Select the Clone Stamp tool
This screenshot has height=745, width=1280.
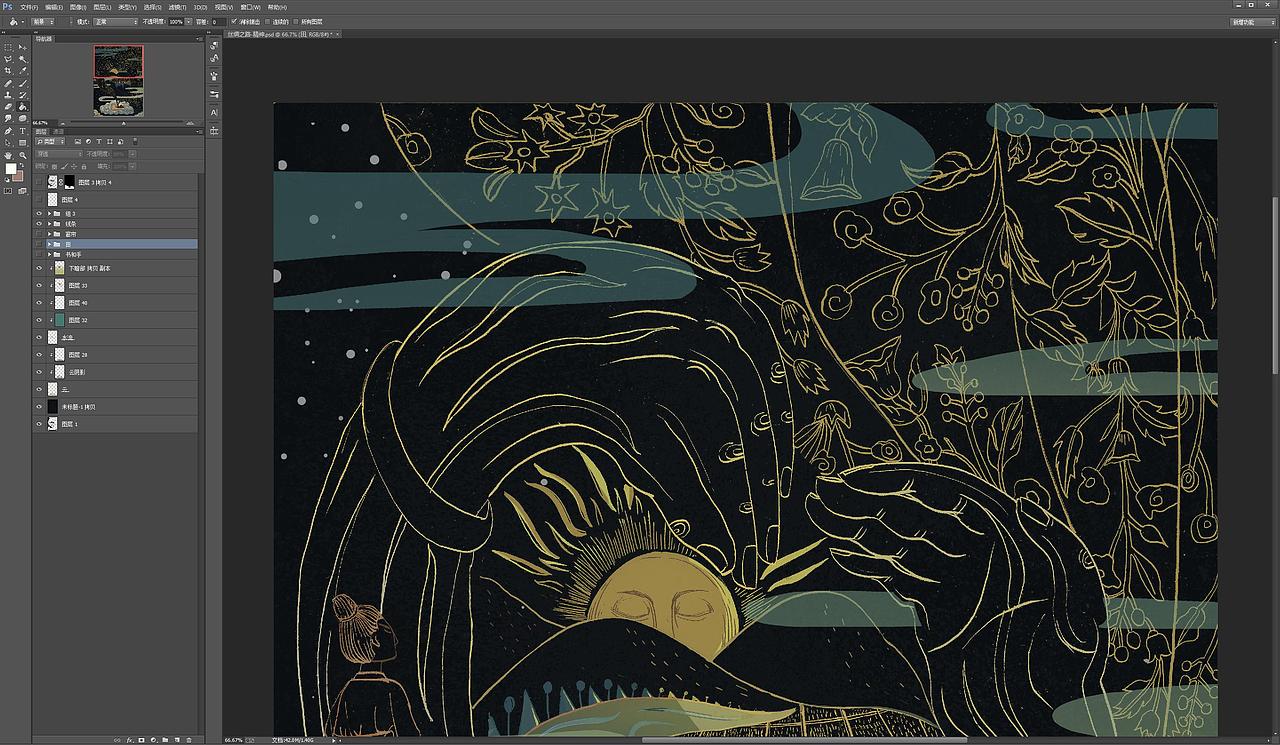8,95
